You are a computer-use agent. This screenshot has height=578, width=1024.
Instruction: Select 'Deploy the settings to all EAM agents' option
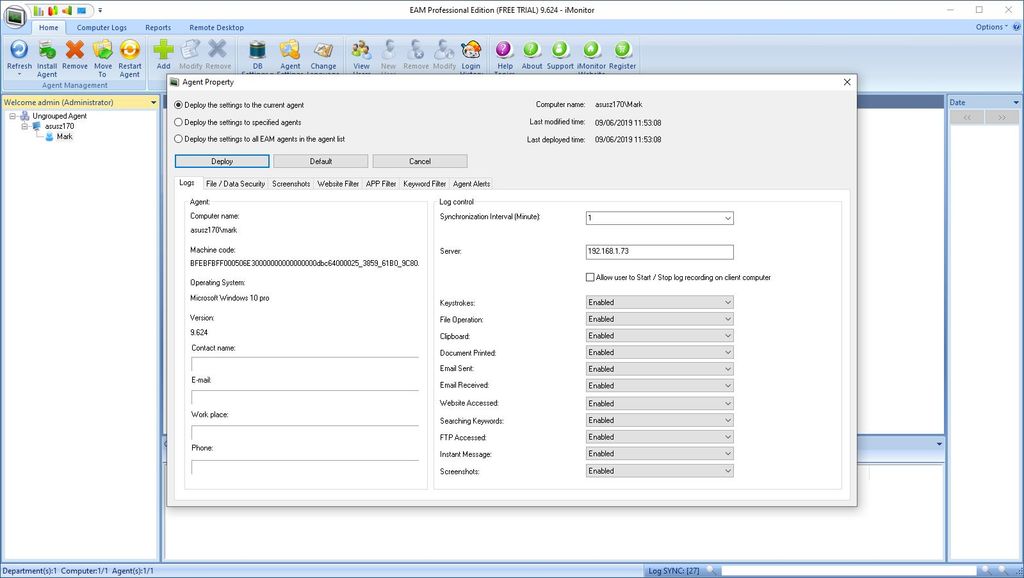(179, 139)
